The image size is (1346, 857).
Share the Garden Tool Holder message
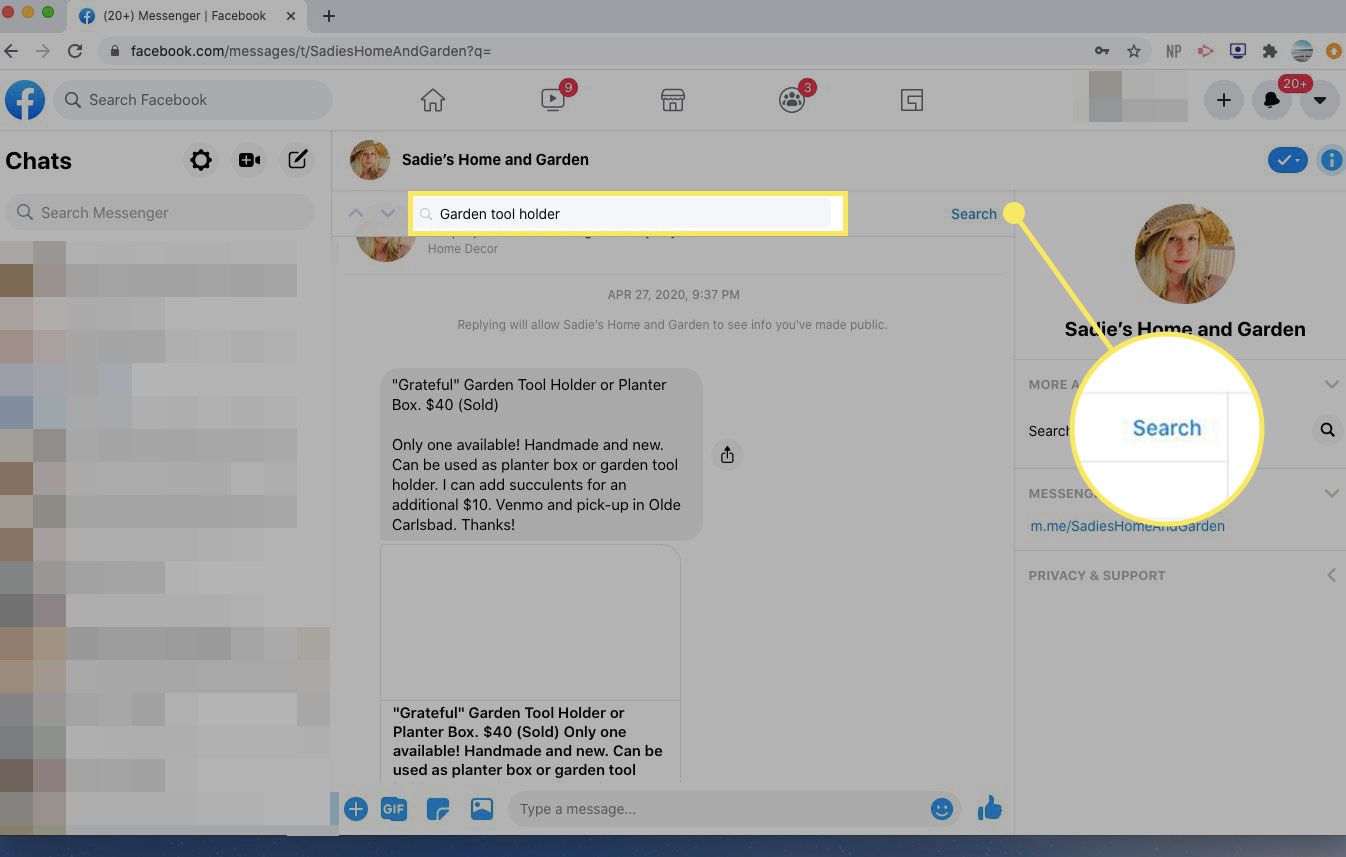pos(727,455)
